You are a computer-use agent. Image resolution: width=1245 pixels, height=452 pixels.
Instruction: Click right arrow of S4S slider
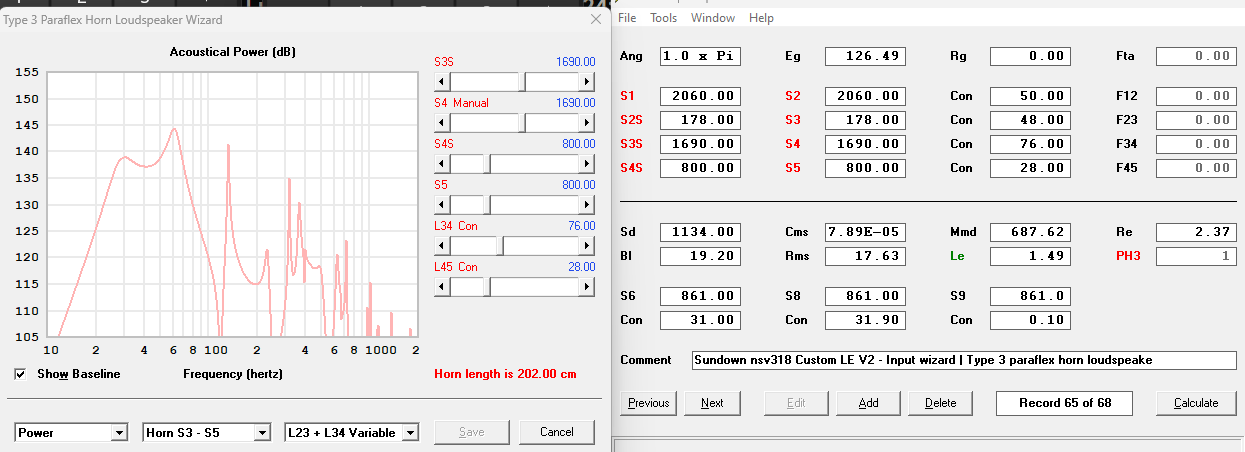pyautogui.click(x=587, y=163)
